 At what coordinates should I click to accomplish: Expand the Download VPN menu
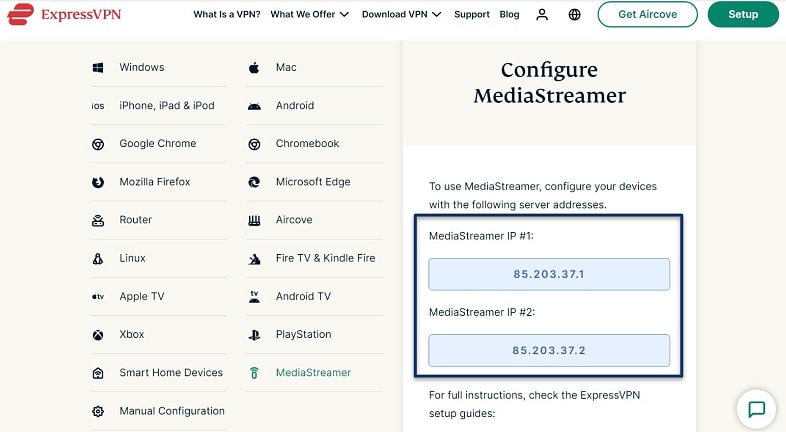(401, 15)
